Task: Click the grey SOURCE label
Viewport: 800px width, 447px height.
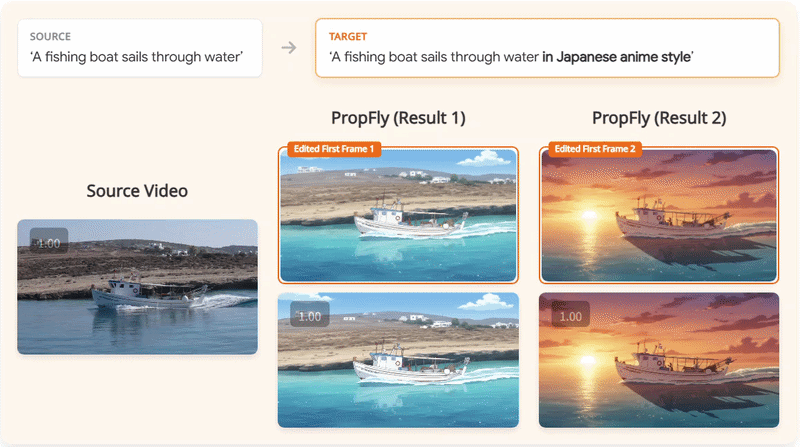Action: pyautogui.click(x=50, y=36)
